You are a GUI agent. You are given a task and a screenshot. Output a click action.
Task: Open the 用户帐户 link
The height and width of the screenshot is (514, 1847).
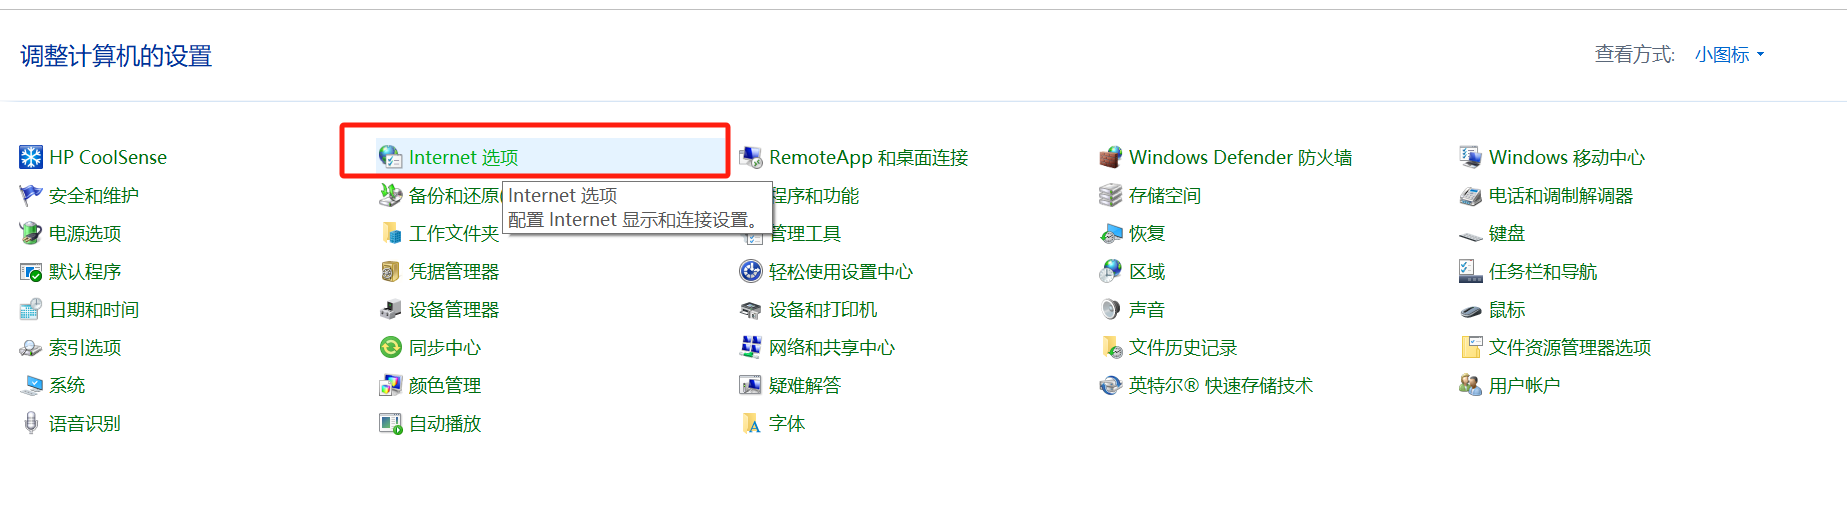(x=1525, y=386)
